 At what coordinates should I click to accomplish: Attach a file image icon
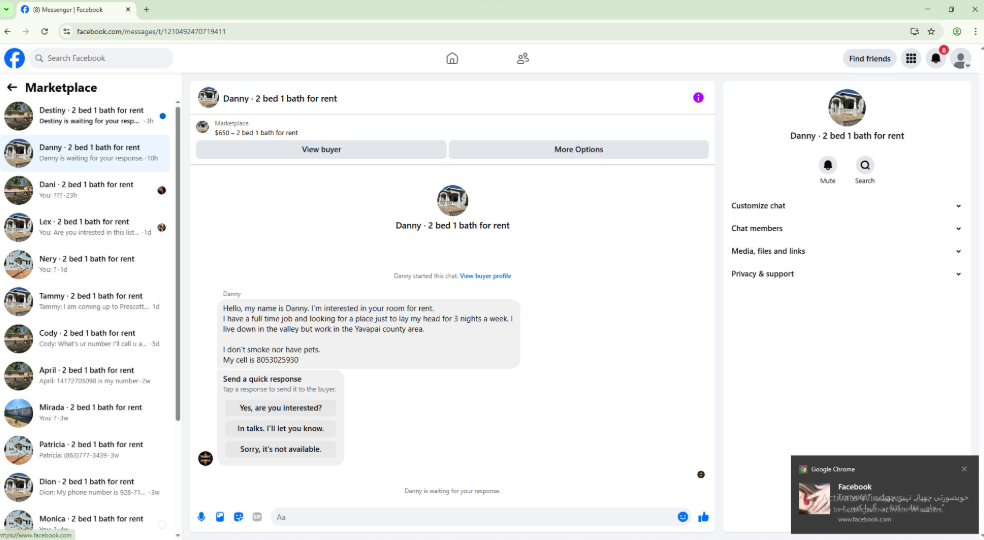coord(220,517)
